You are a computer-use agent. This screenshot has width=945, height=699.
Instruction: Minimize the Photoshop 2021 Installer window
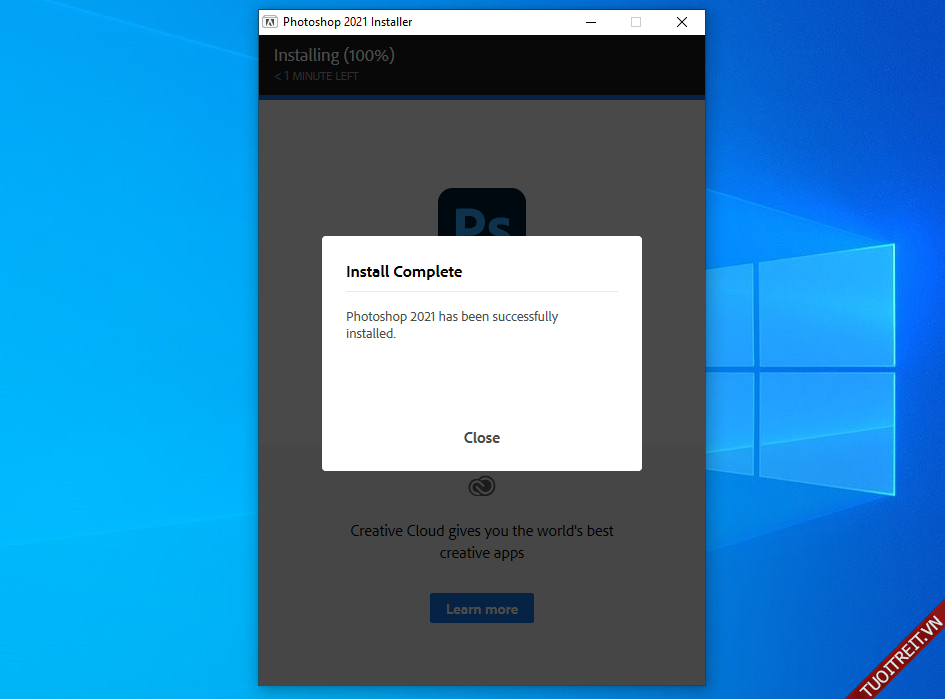[x=590, y=22]
